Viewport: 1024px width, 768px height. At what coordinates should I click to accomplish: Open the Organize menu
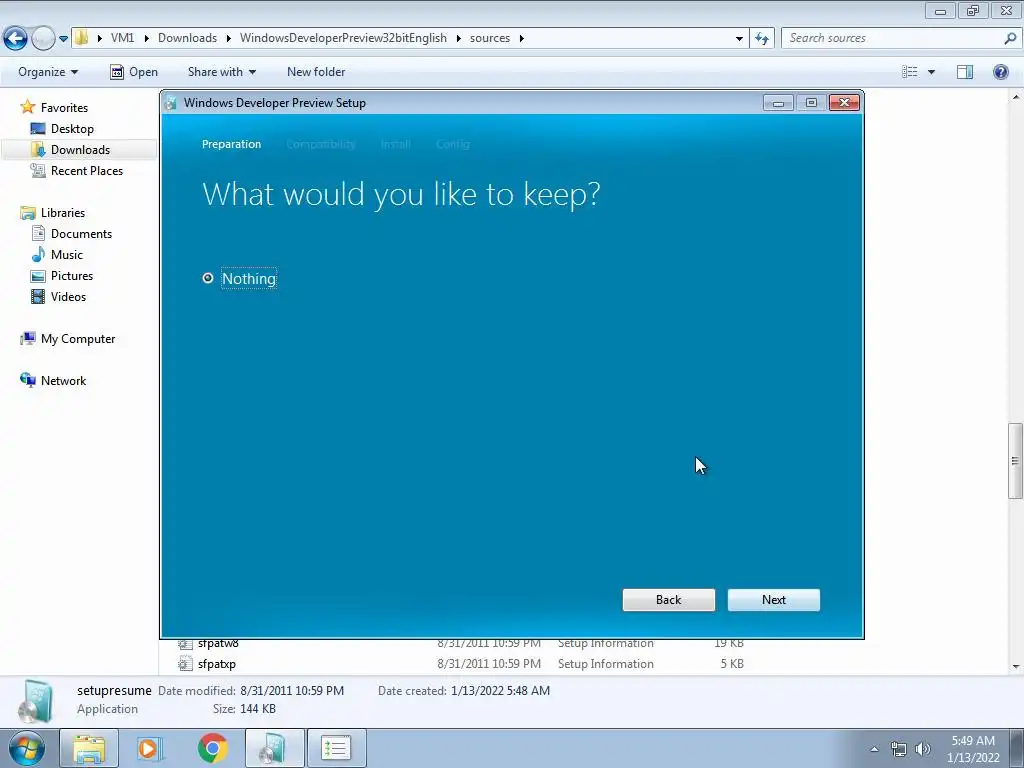pos(48,72)
